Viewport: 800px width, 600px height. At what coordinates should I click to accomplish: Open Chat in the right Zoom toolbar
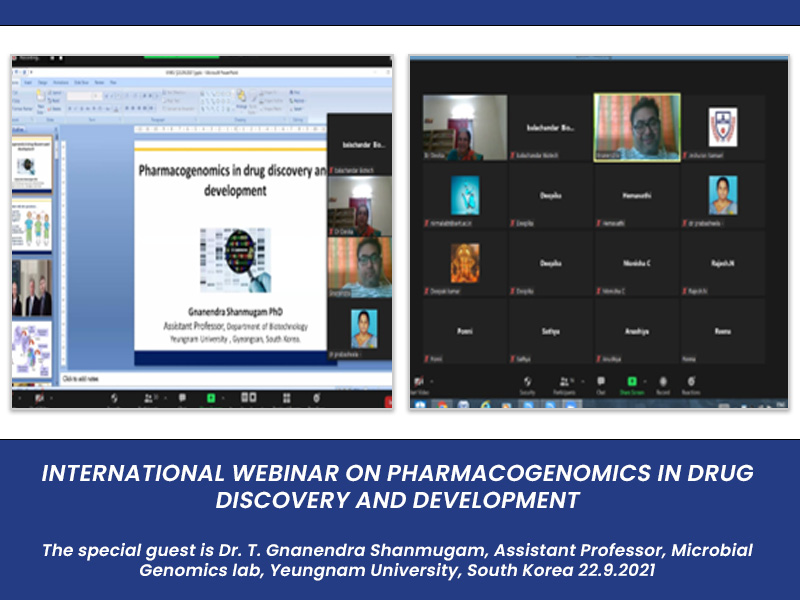(600, 383)
